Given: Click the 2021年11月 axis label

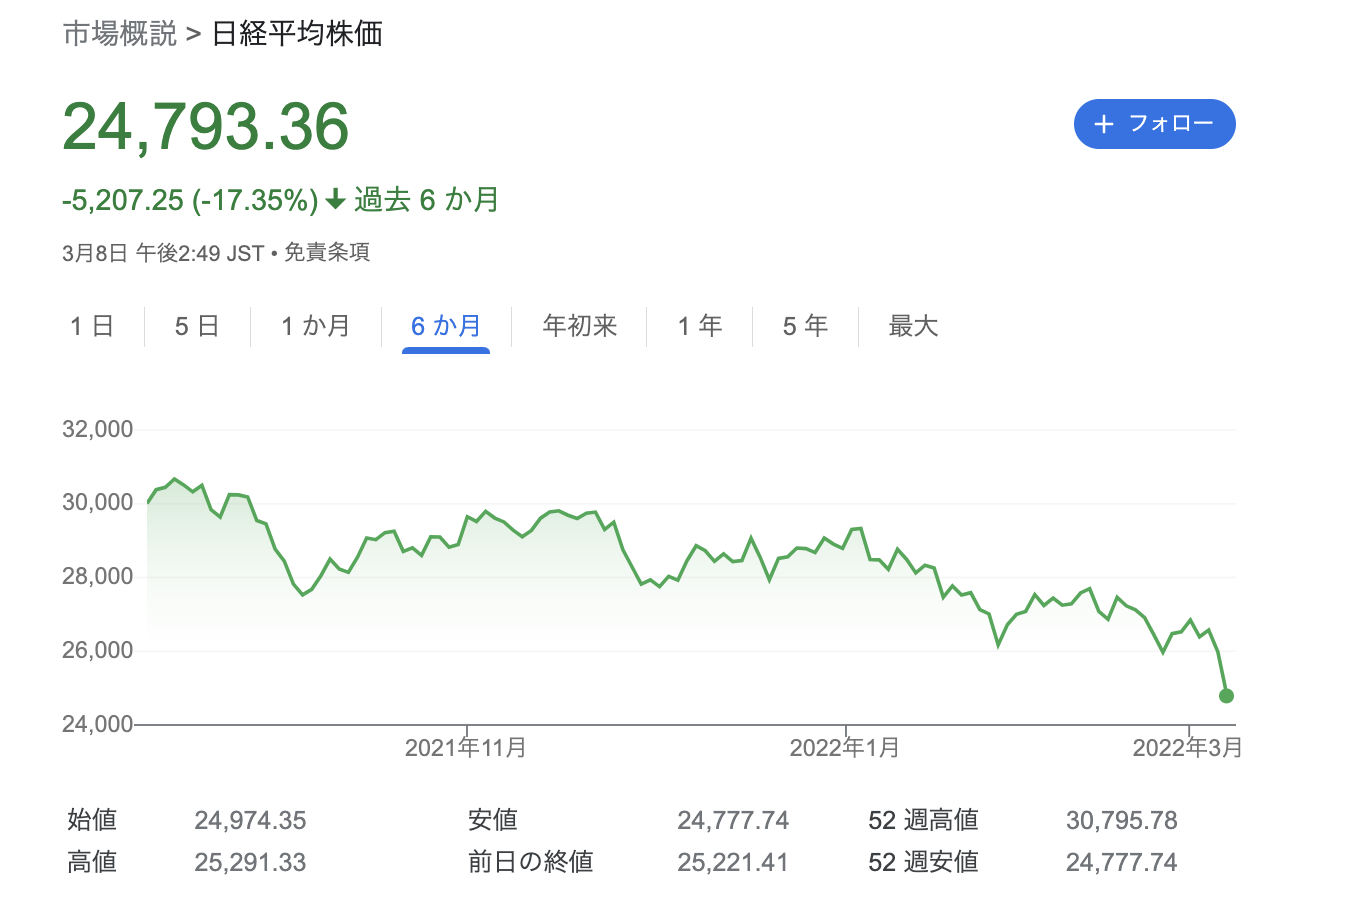Looking at the screenshot, I should (x=466, y=748).
